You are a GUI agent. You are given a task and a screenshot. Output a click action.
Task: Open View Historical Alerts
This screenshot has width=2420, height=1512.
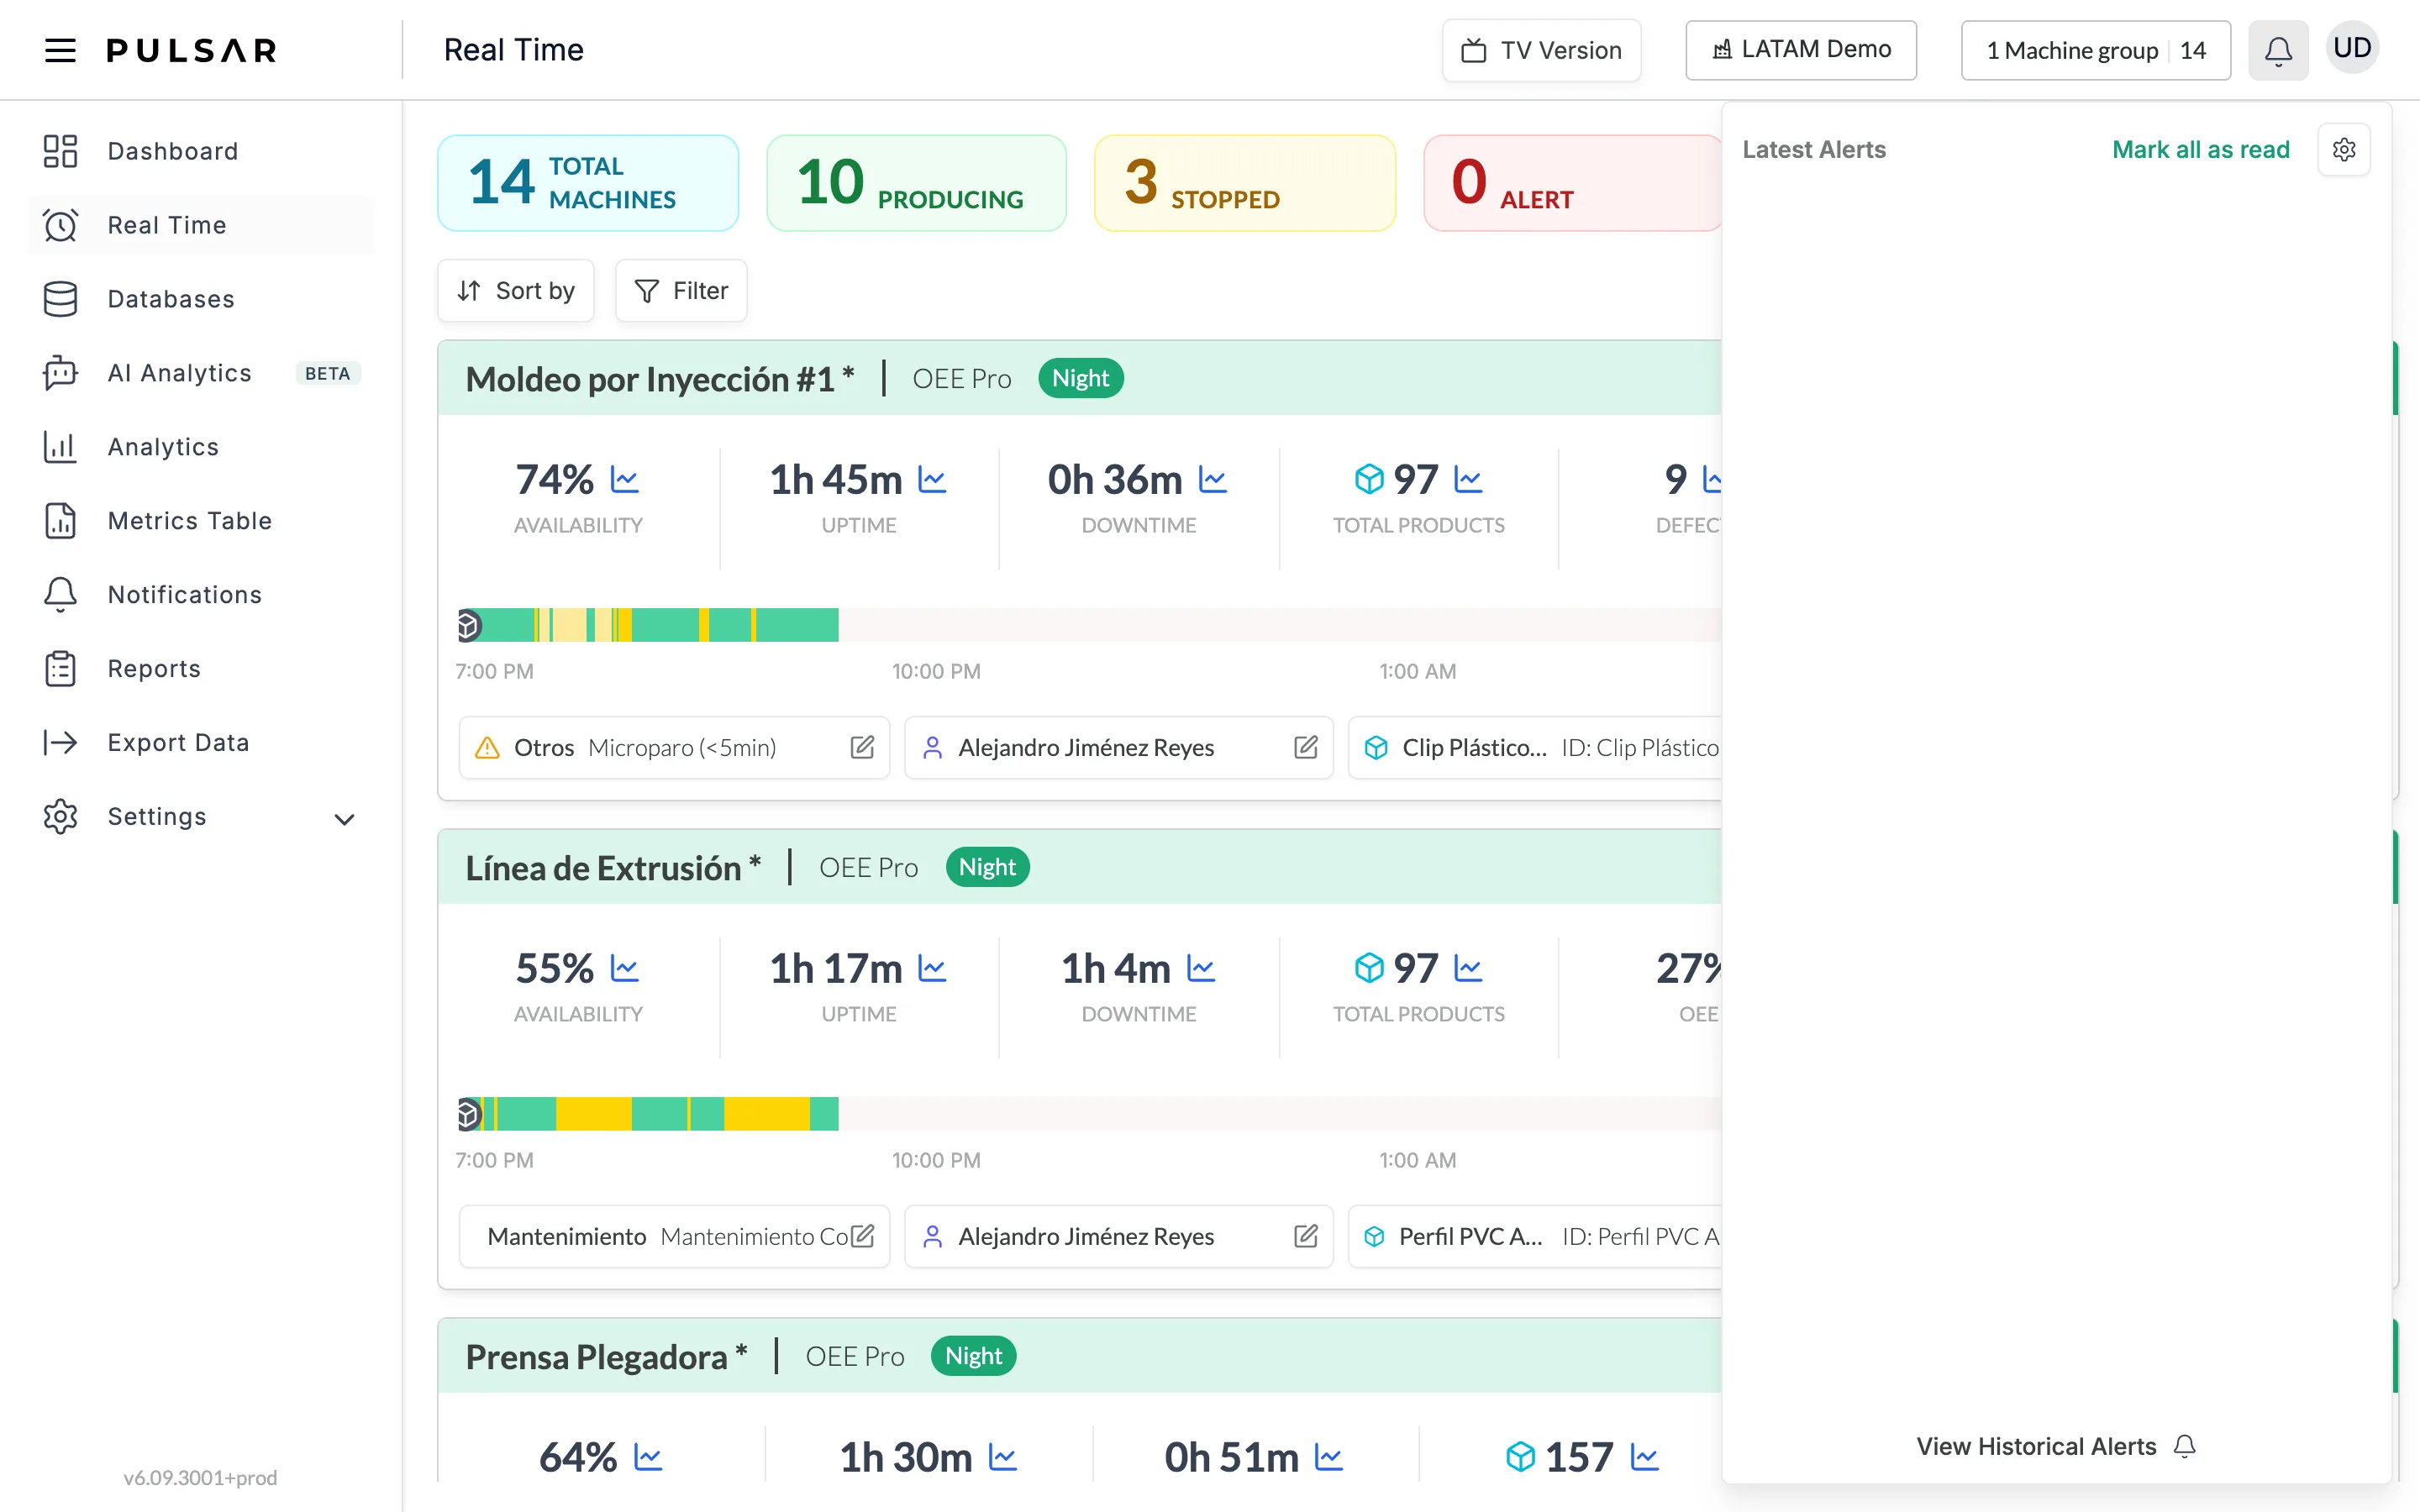click(x=2055, y=1446)
